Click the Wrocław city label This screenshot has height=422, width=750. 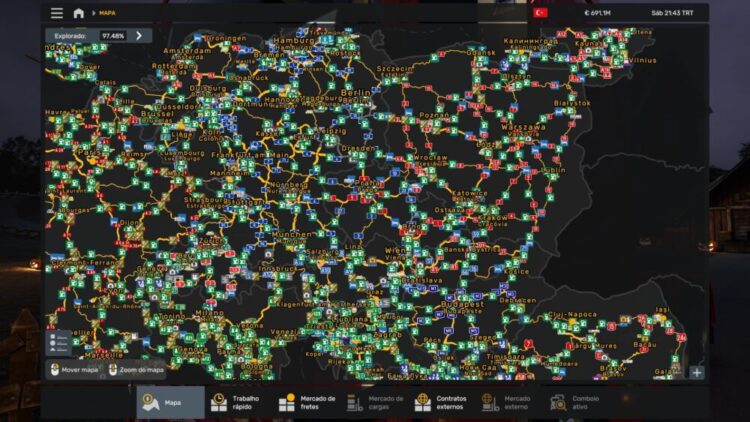pyautogui.click(x=430, y=157)
